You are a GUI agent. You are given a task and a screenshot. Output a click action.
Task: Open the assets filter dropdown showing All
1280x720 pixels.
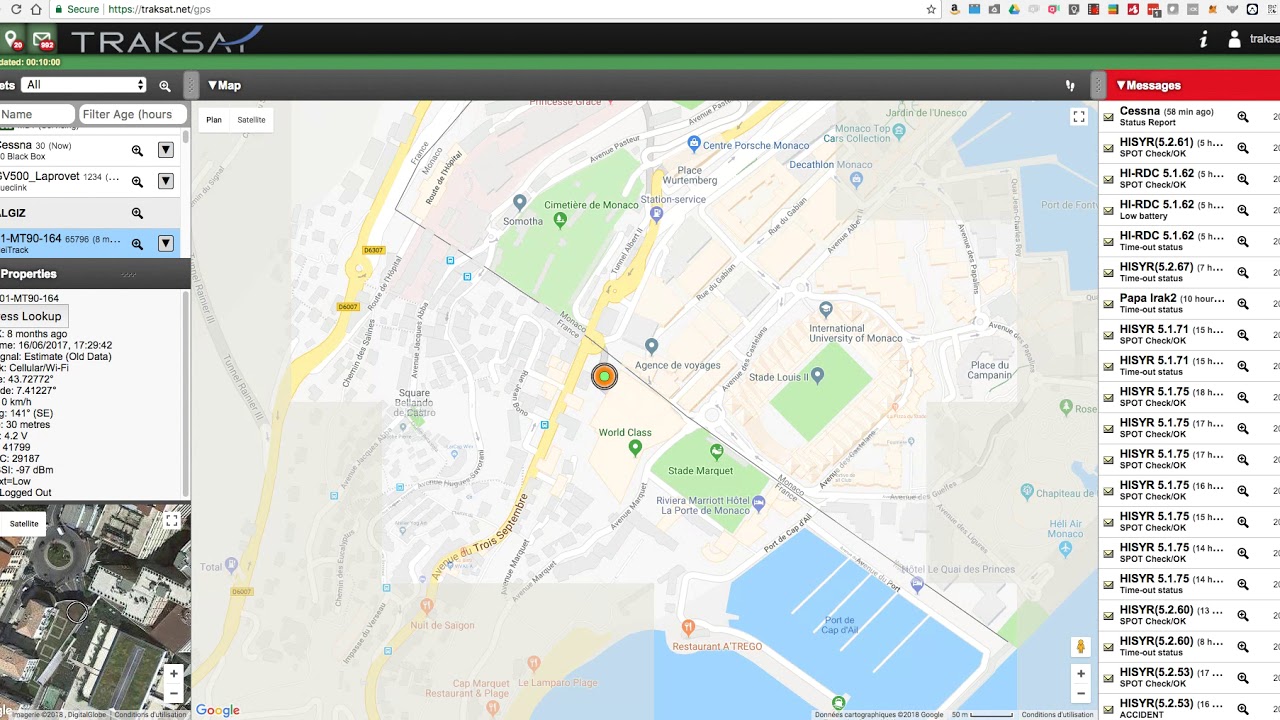pos(84,85)
